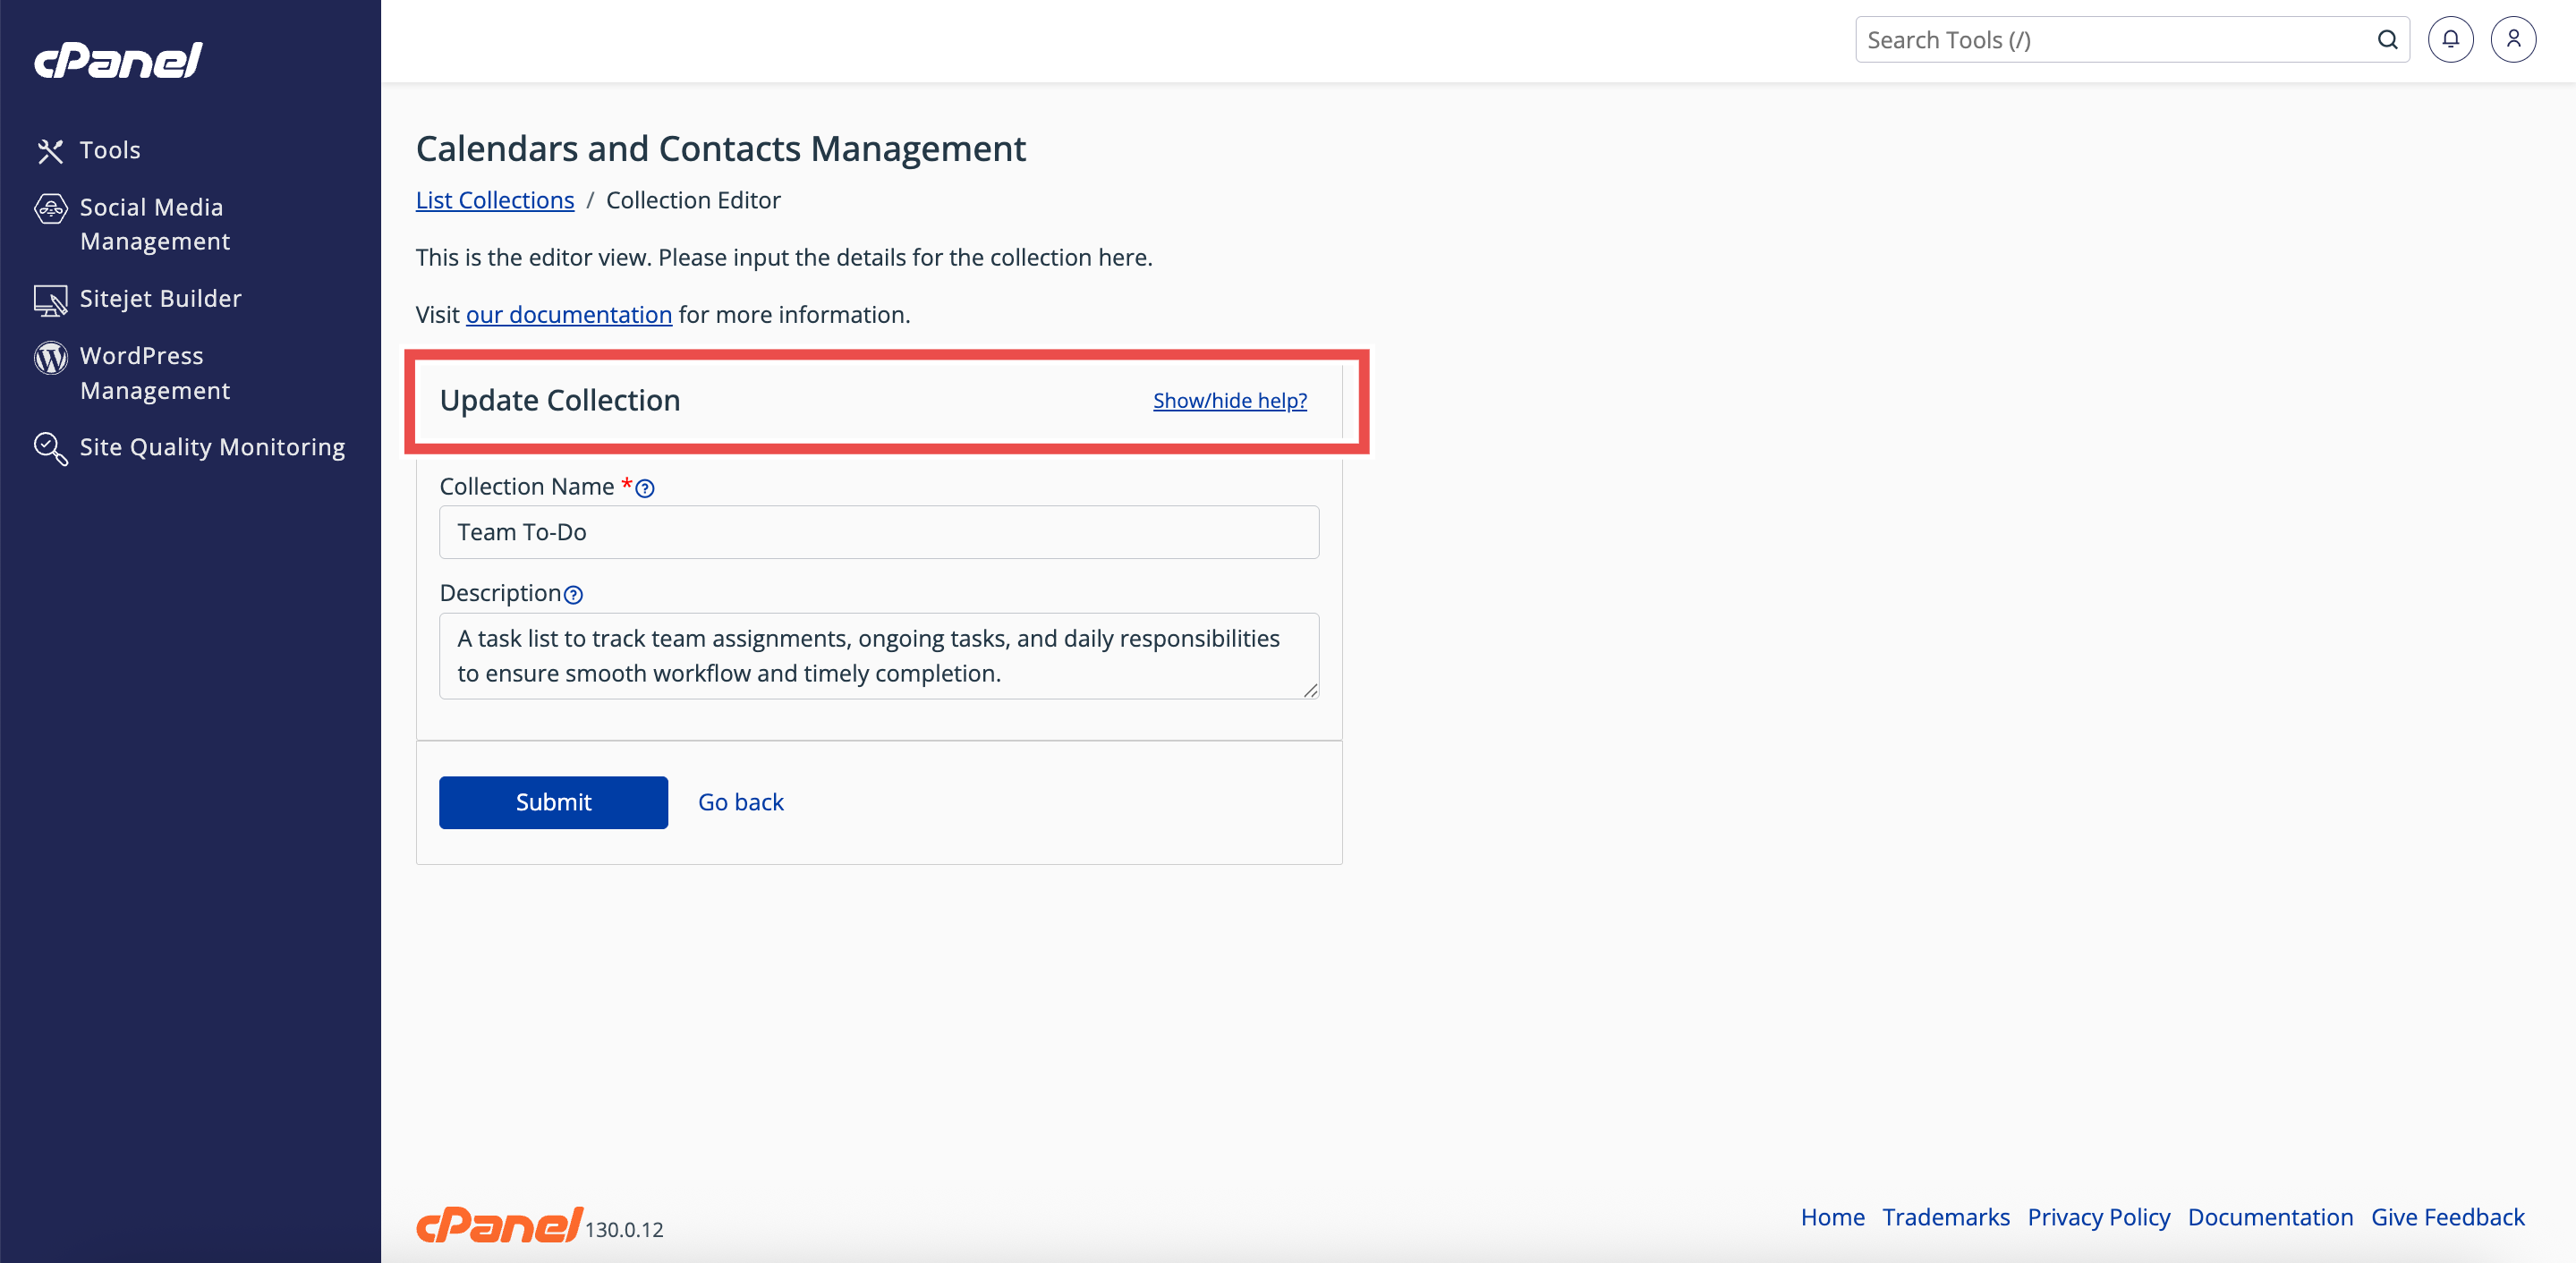
Task: Launch Sitejet Builder from sidebar
Action: [x=160, y=298]
